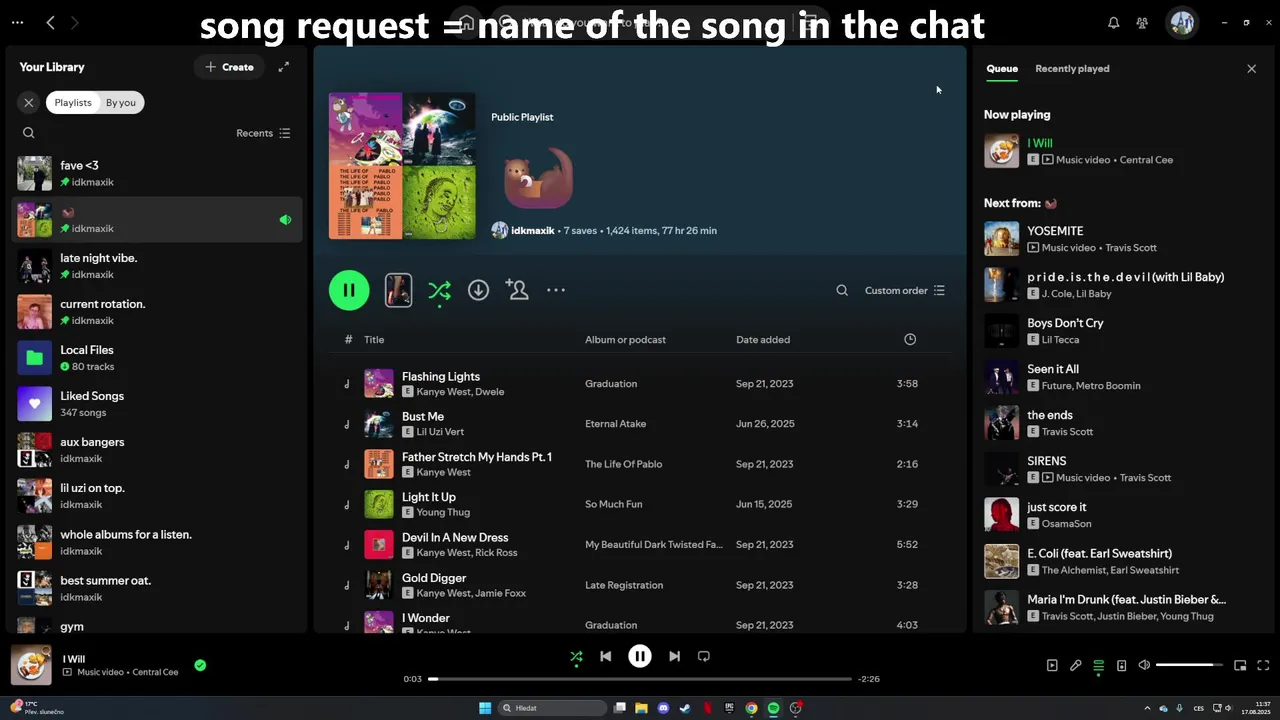
Task: Open the current rotation. playlist
Action: [157, 311]
